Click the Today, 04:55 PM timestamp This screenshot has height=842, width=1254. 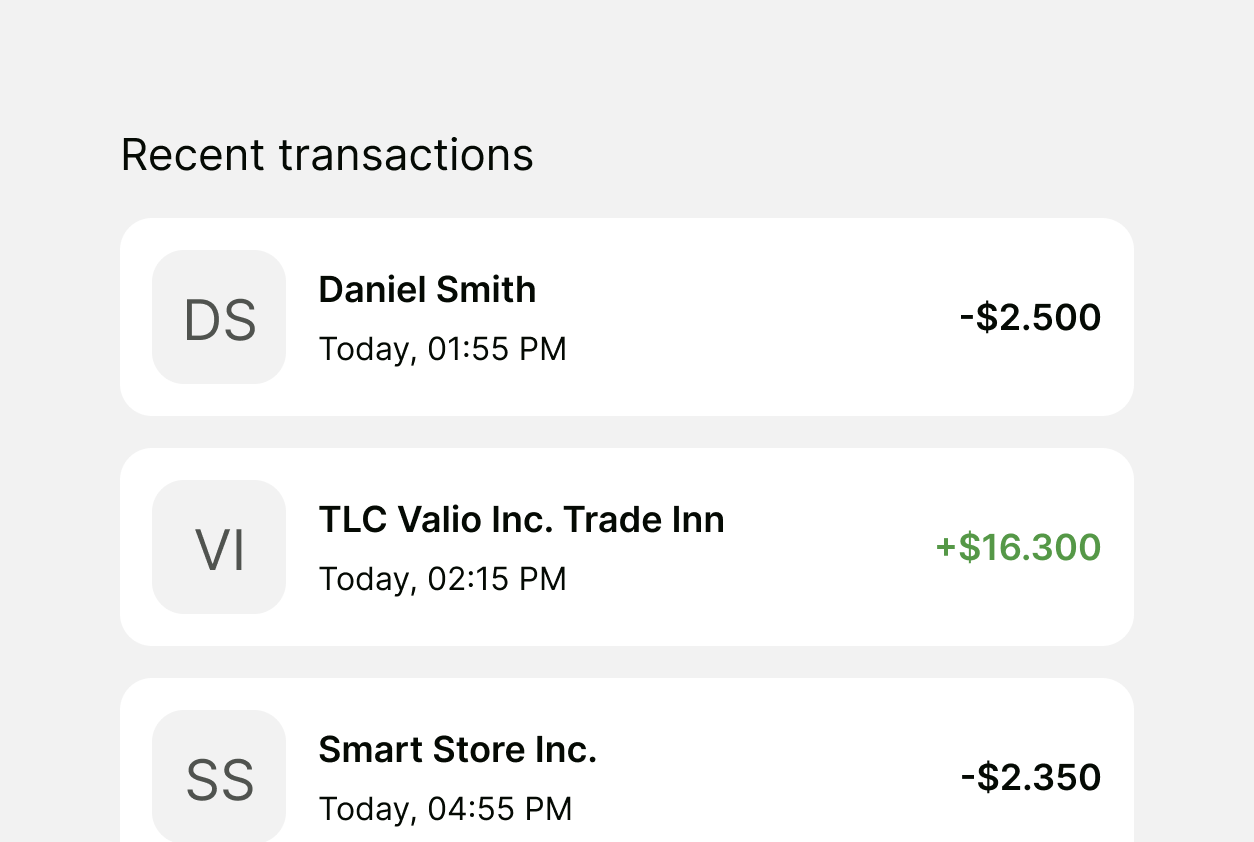[445, 809]
